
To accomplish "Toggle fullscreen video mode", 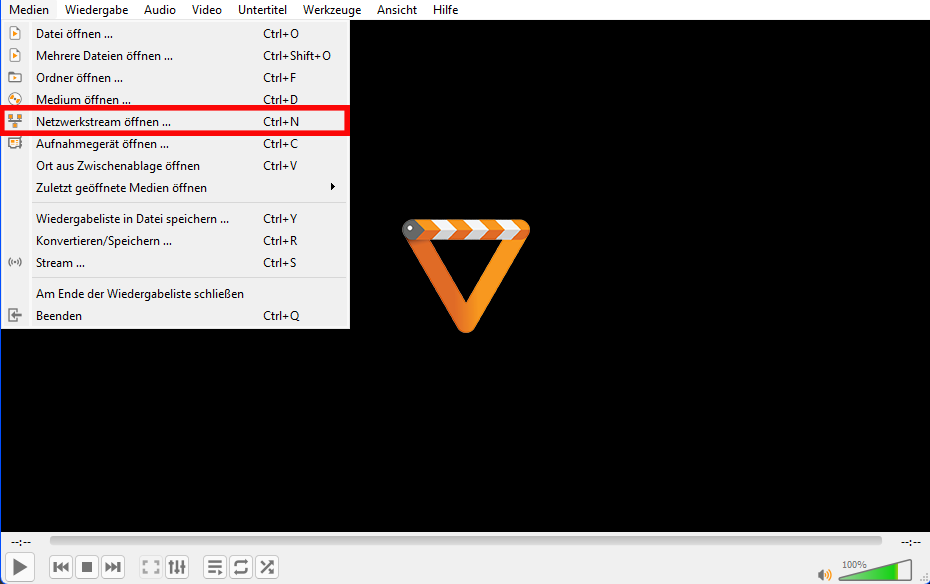I will pos(151,567).
